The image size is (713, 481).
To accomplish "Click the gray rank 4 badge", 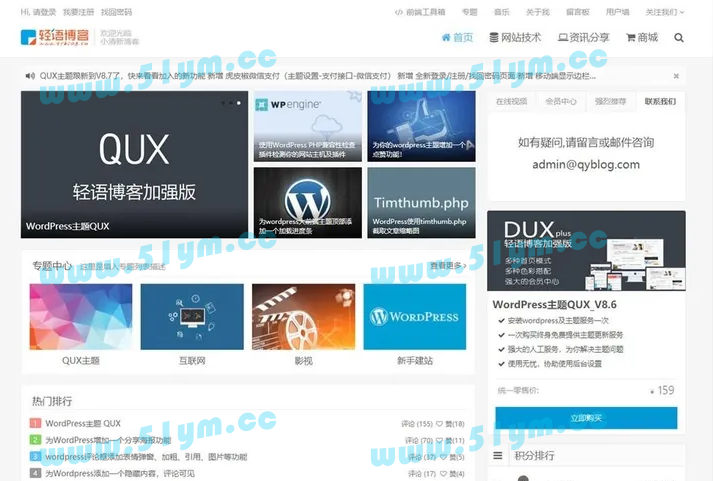I will pos(35,473).
